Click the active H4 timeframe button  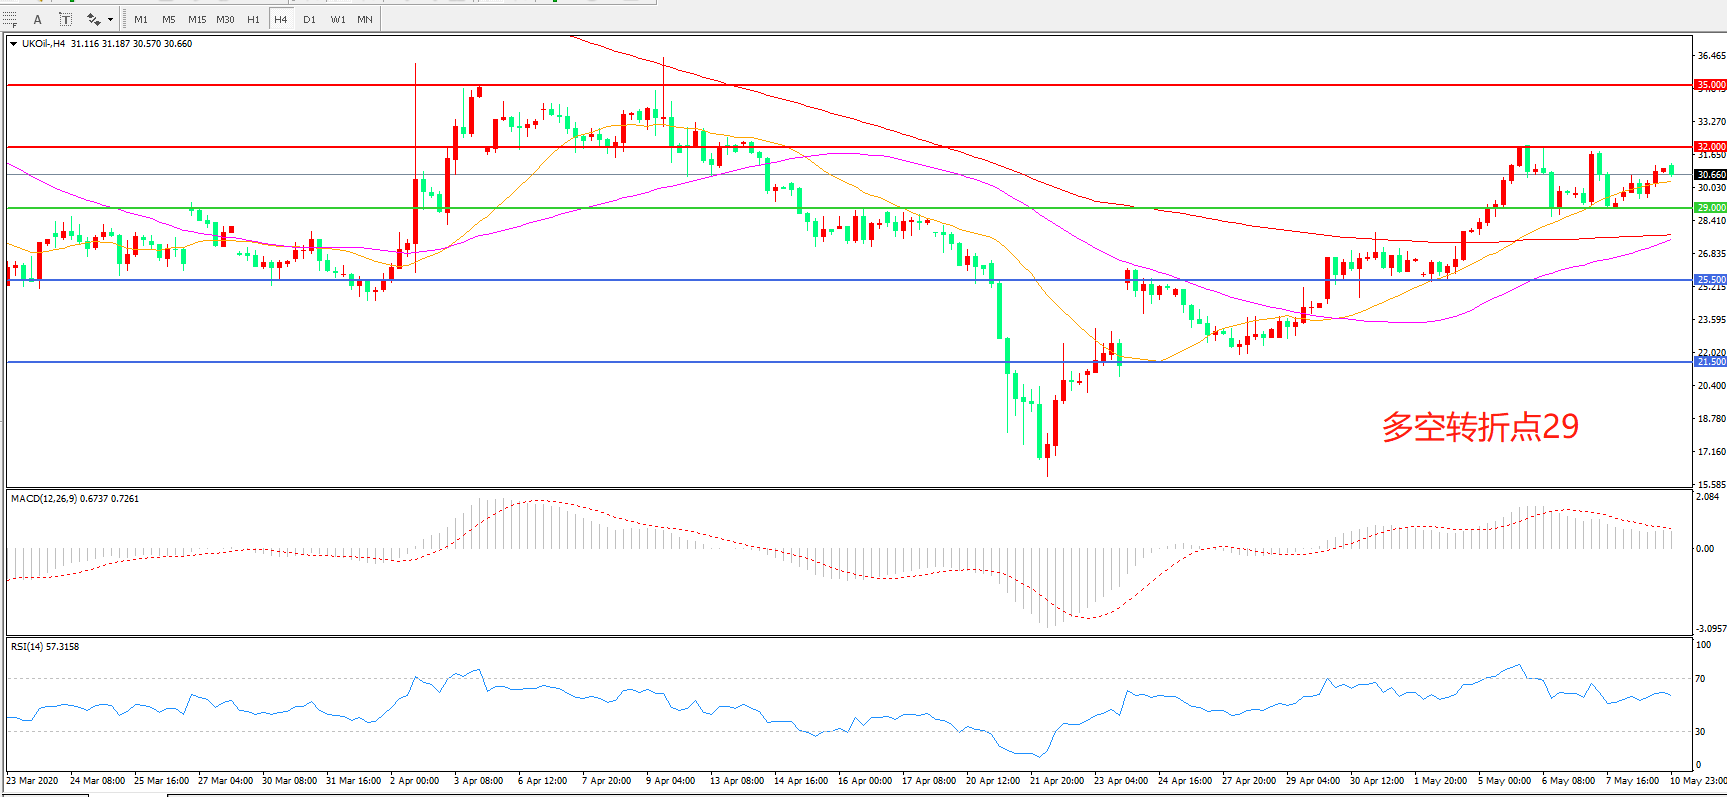point(281,19)
